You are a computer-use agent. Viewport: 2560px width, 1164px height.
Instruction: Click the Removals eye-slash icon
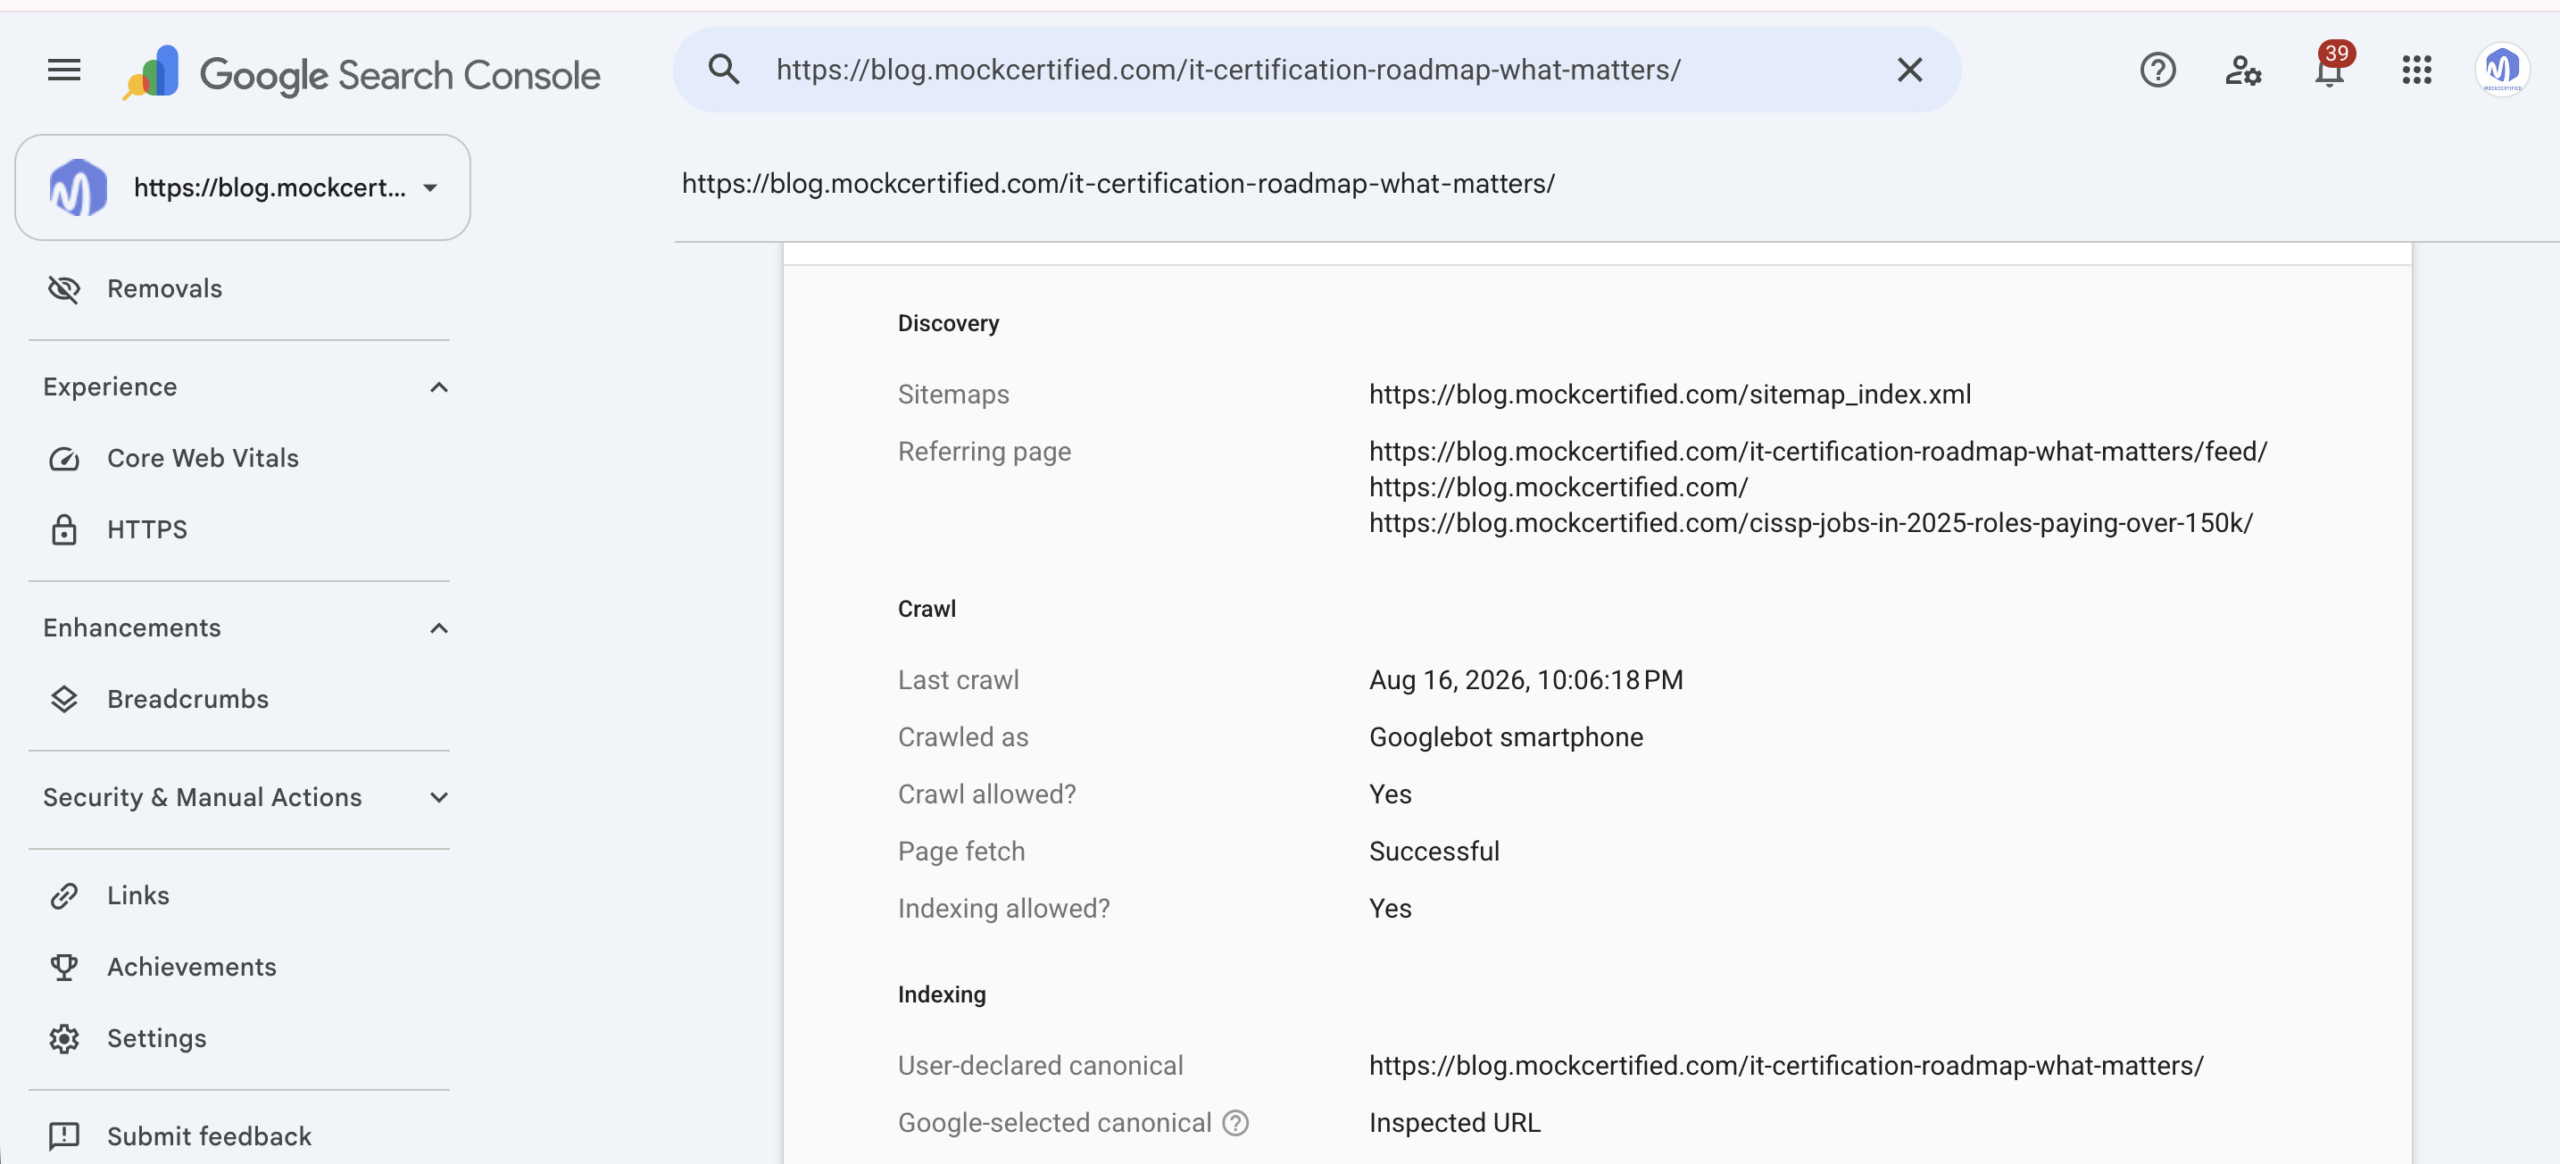[64, 289]
